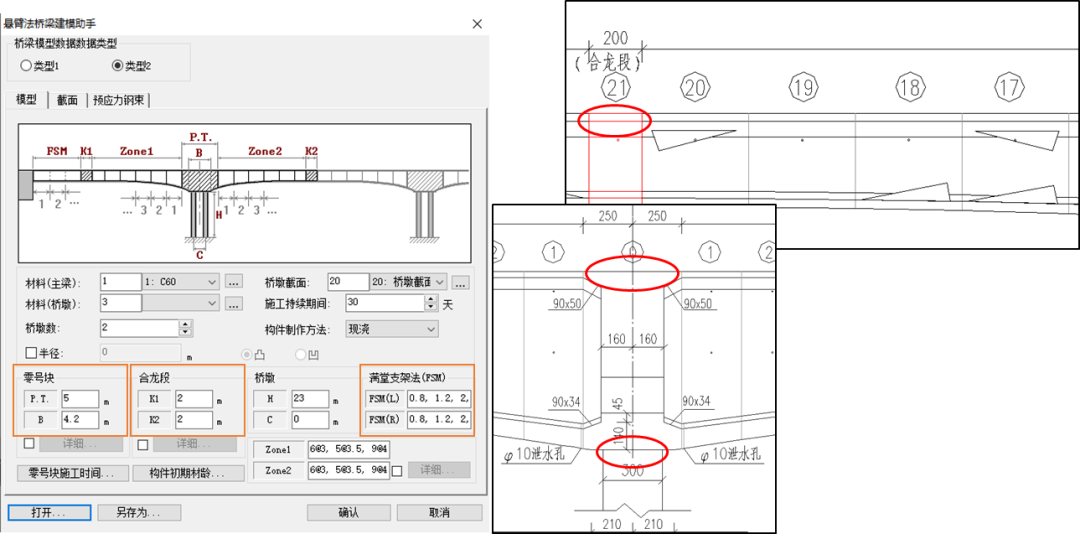Viewport: 1080px width, 534px height.
Task: Click the ... button beside 材料(桥墩) dropdown
Action: pos(233,303)
